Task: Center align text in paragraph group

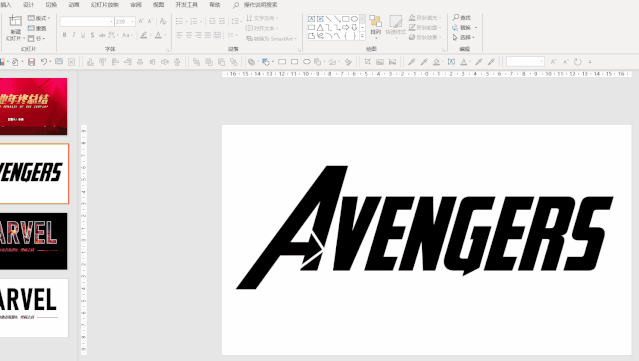Action: (189, 35)
